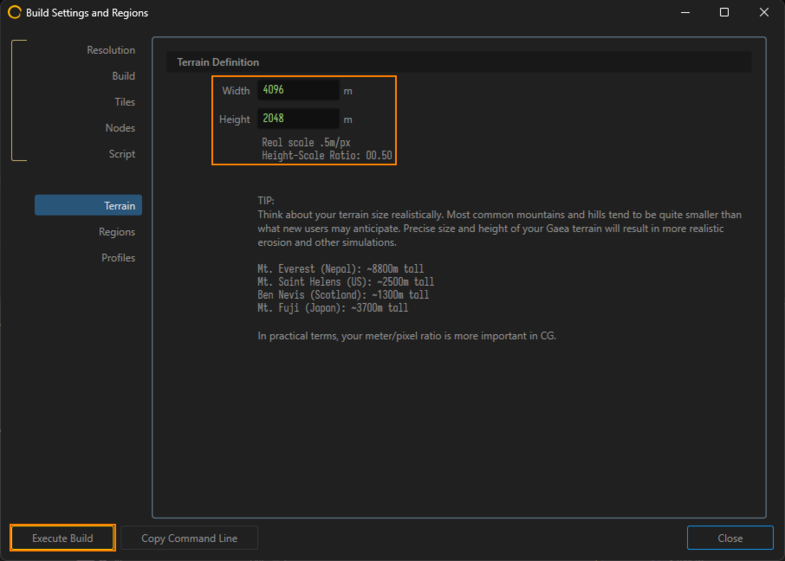Minimize the Build Settings window
The width and height of the screenshot is (785, 561).
(685, 13)
